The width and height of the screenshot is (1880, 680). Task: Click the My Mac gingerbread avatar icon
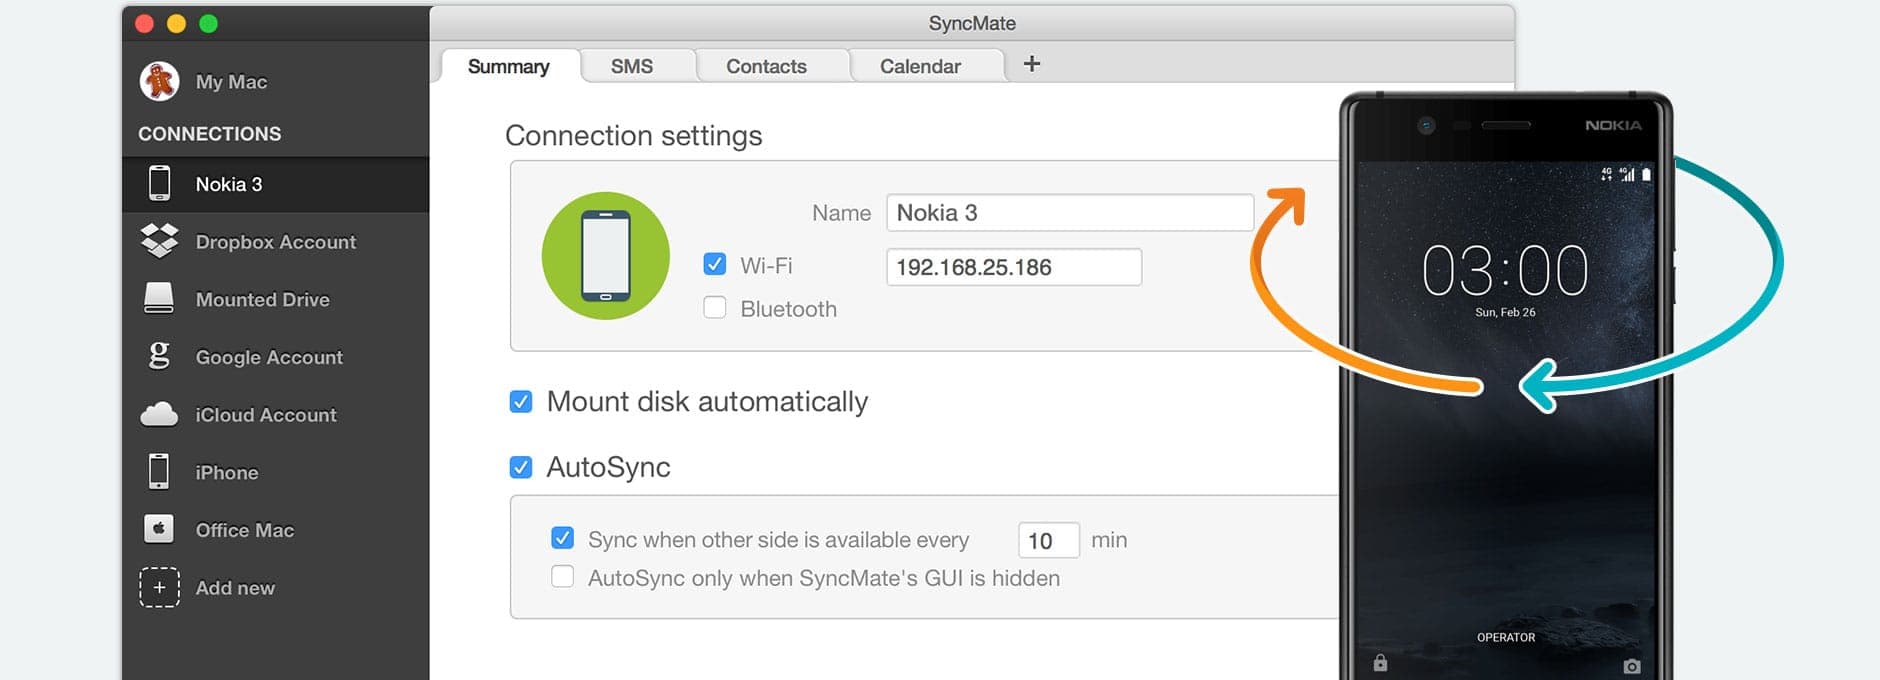(159, 82)
